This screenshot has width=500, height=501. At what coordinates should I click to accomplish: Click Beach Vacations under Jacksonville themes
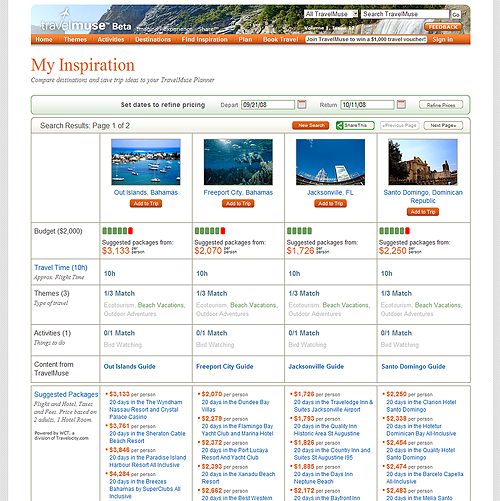[346, 305]
